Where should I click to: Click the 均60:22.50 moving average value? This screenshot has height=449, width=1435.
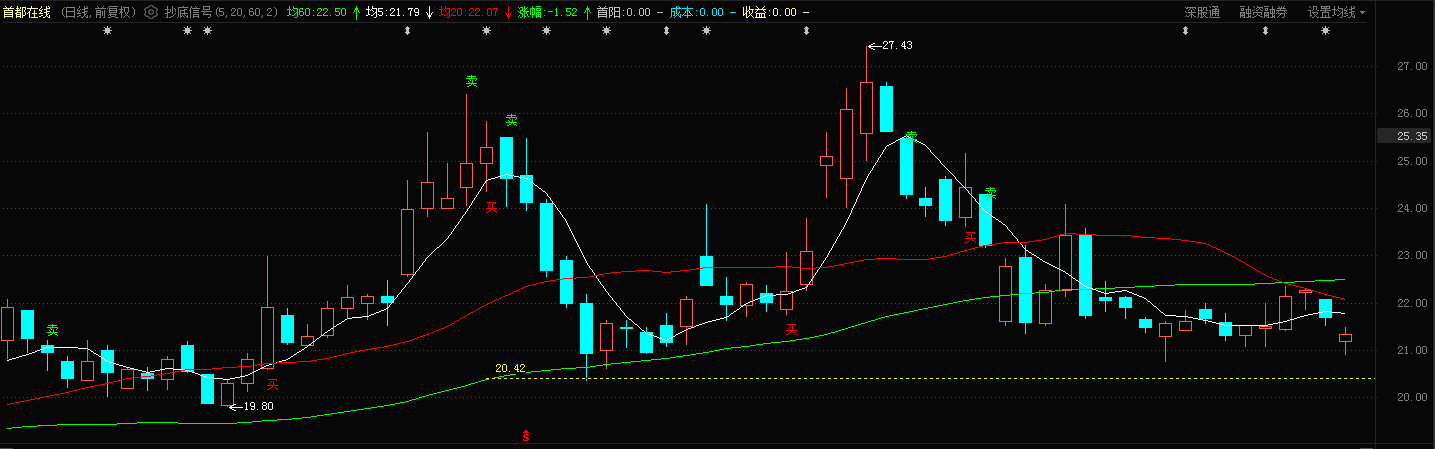(316, 12)
